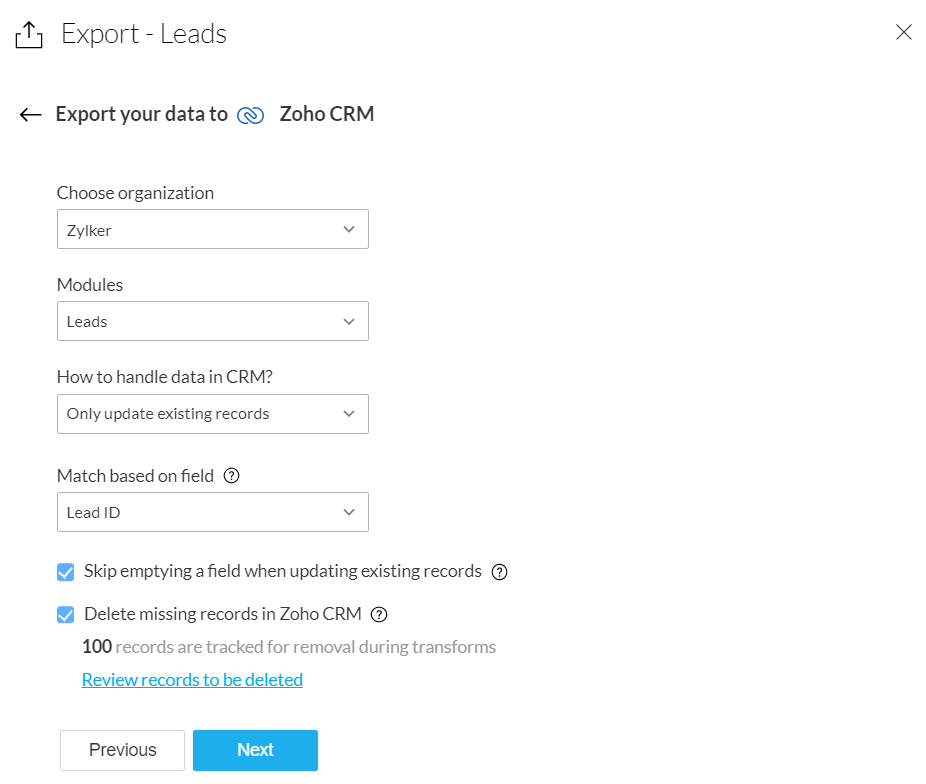926x784 pixels.
Task: Go back using the left arrow icon
Action: coord(30,115)
